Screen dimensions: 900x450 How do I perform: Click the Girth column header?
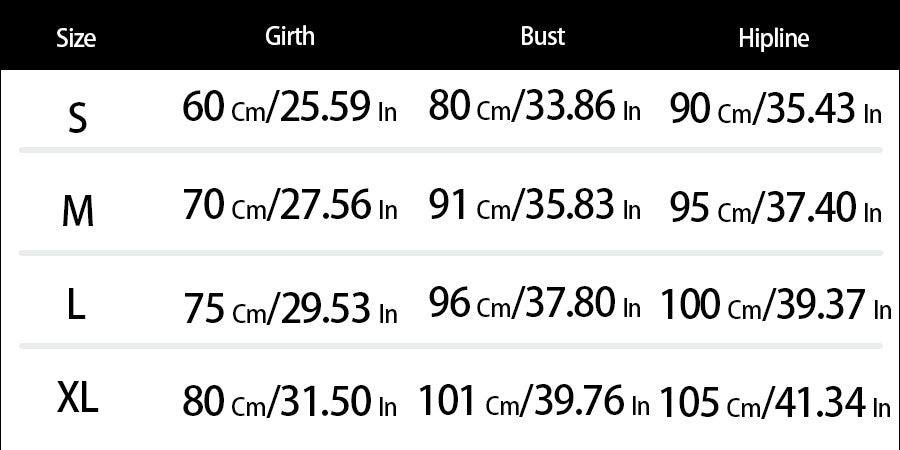click(x=290, y=36)
